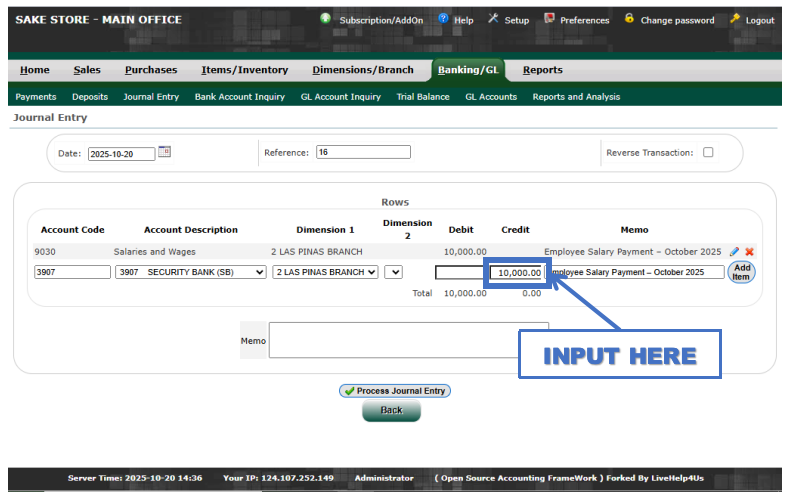The height and width of the screenshot is (499, 791).
Task: Delete the Salaries and Wages row
Action: (x=749, y=252)
